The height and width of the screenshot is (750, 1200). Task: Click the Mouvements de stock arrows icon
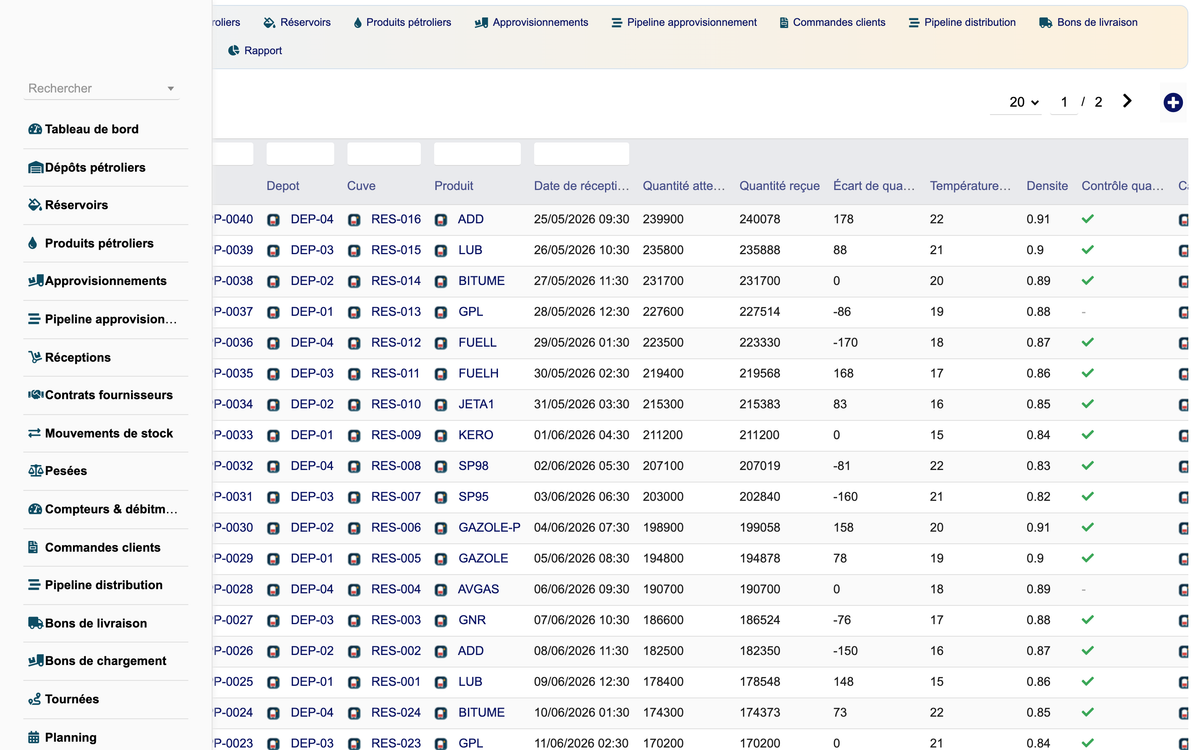pyautogui.click(x=35, y=433)
